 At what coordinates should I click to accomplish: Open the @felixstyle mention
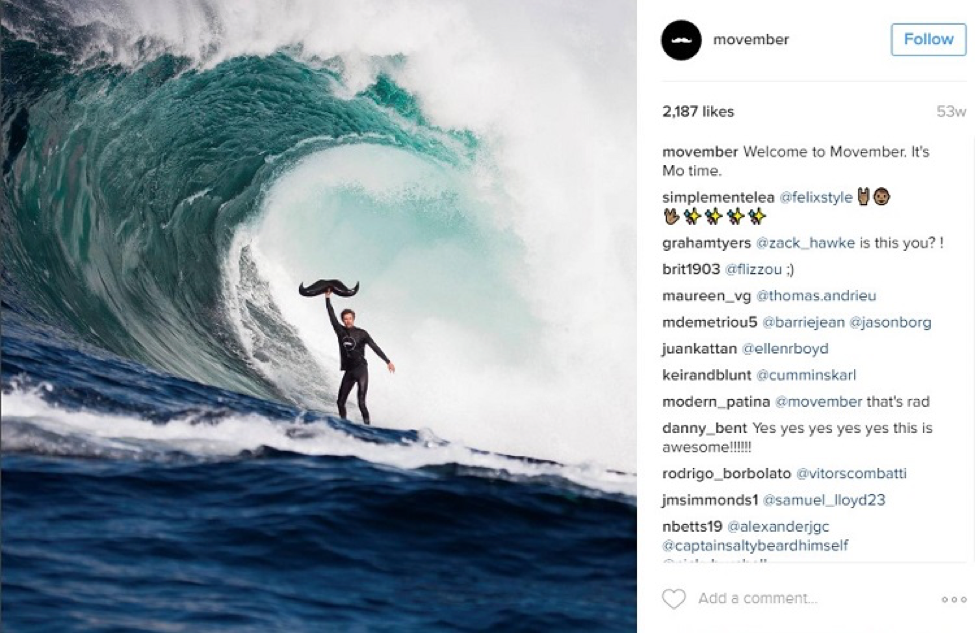click(816, 197)
